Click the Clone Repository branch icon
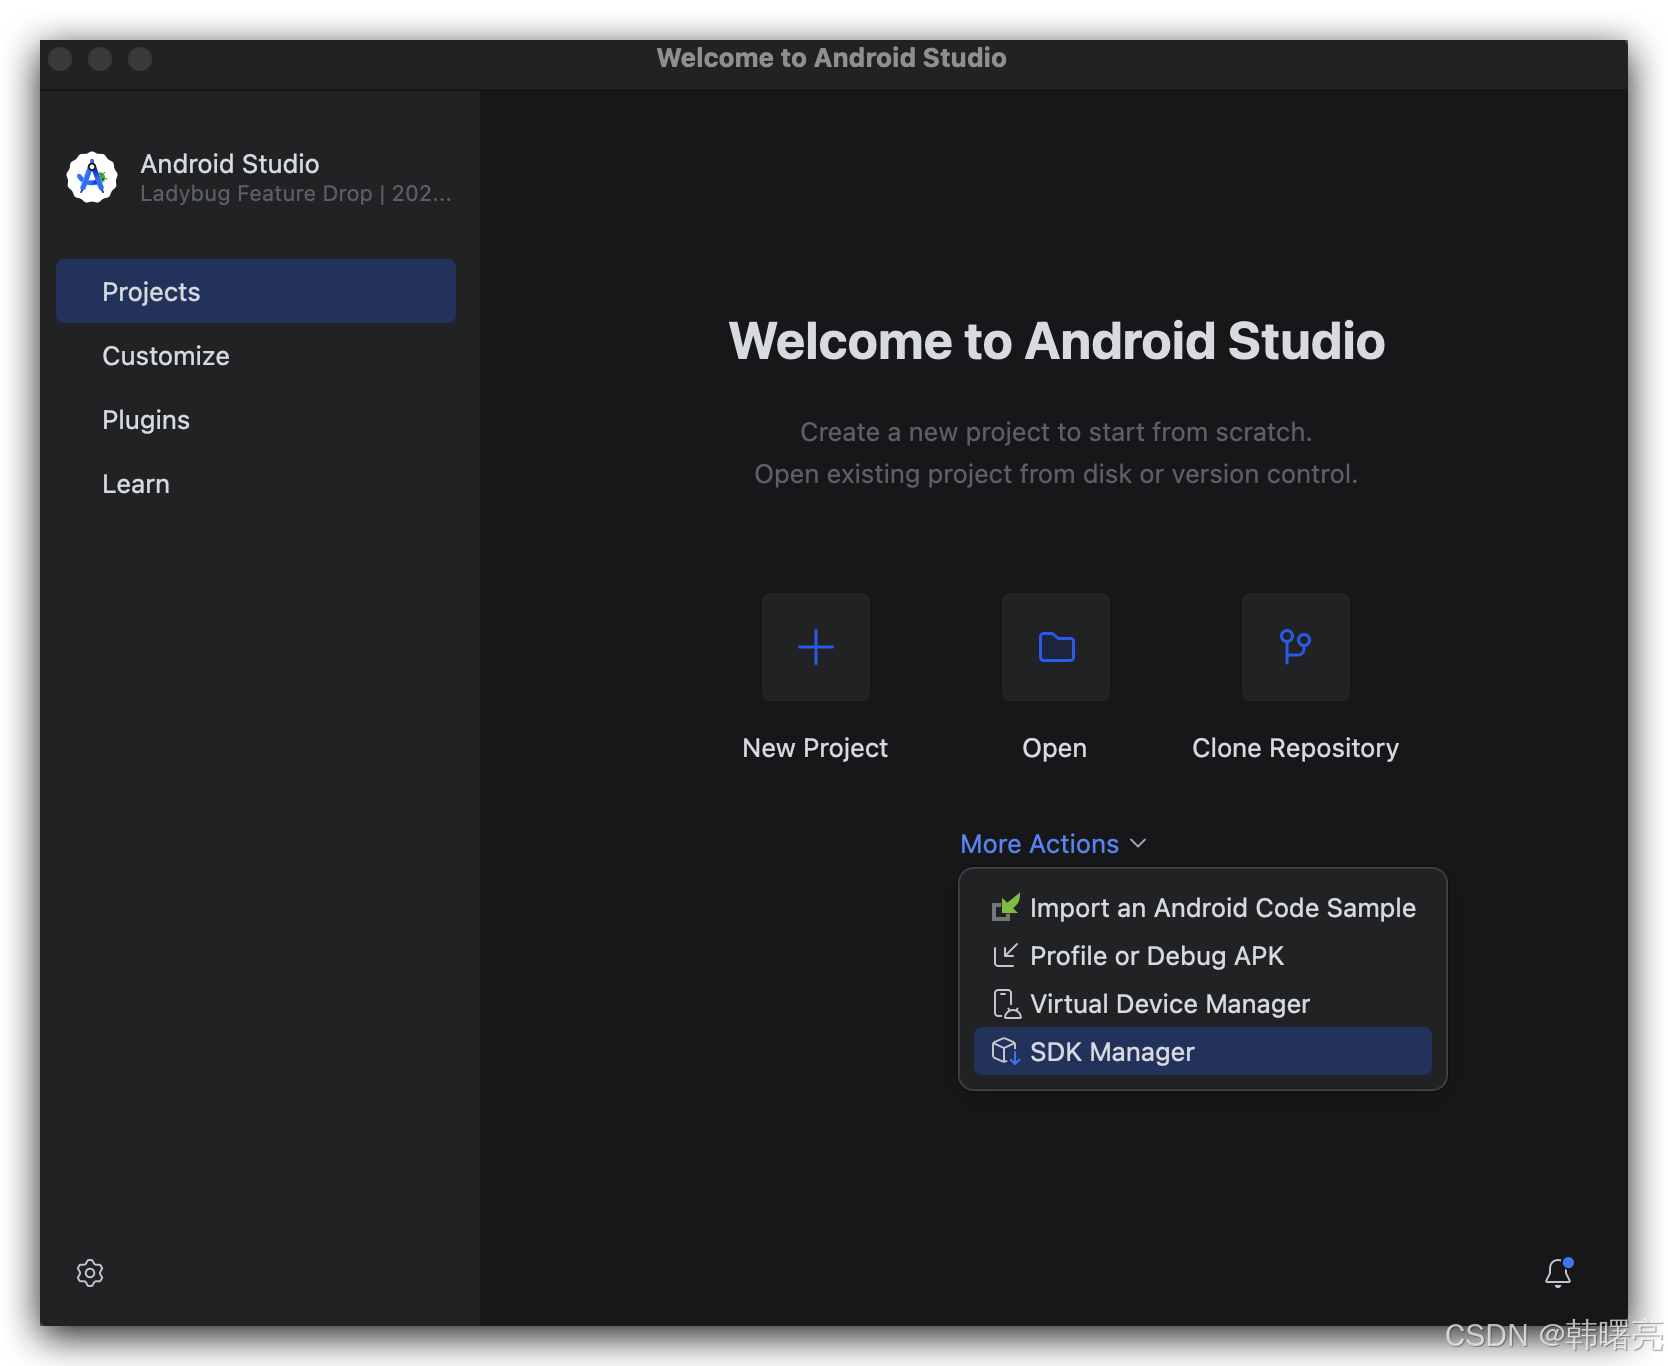Screen dimensions: 1668x1366 pyautogui.click(x=1296, y=647)
